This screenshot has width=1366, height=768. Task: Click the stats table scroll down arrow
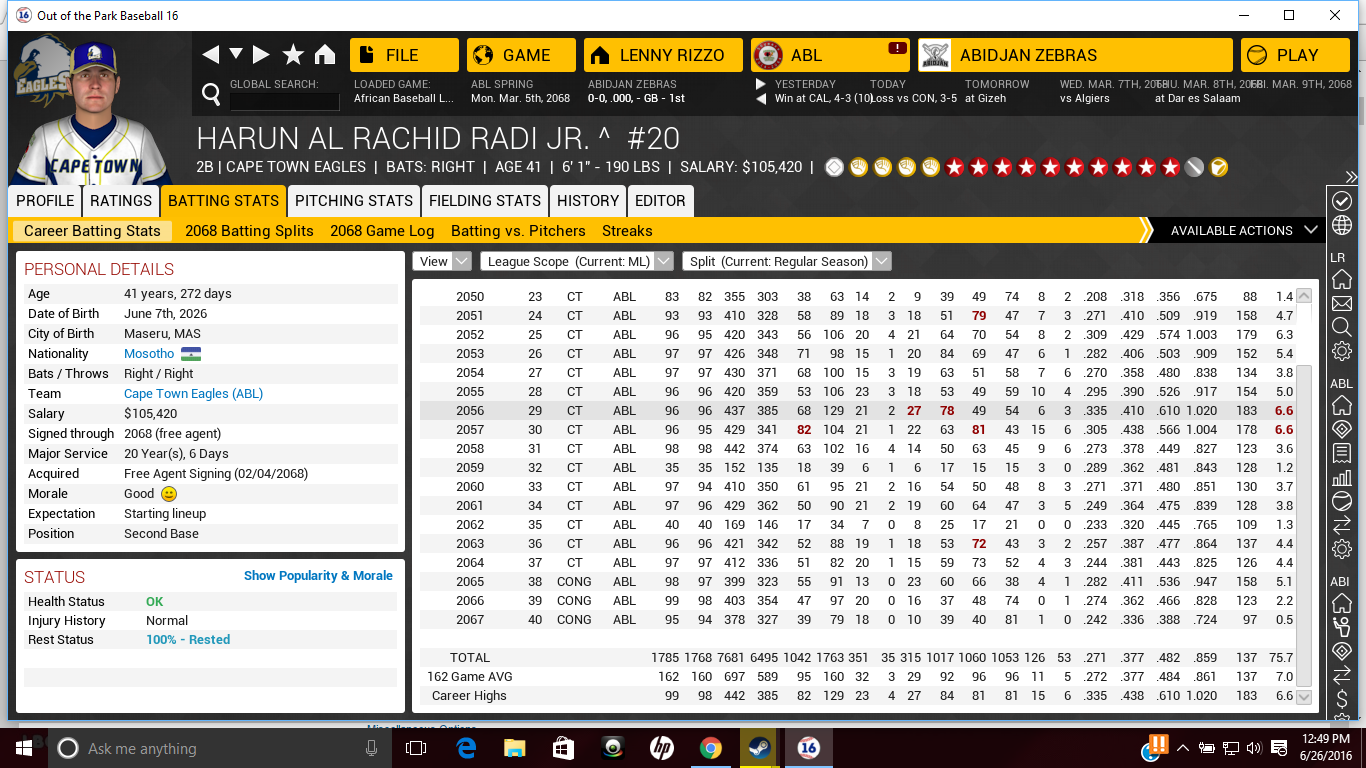coord(1304,697)
